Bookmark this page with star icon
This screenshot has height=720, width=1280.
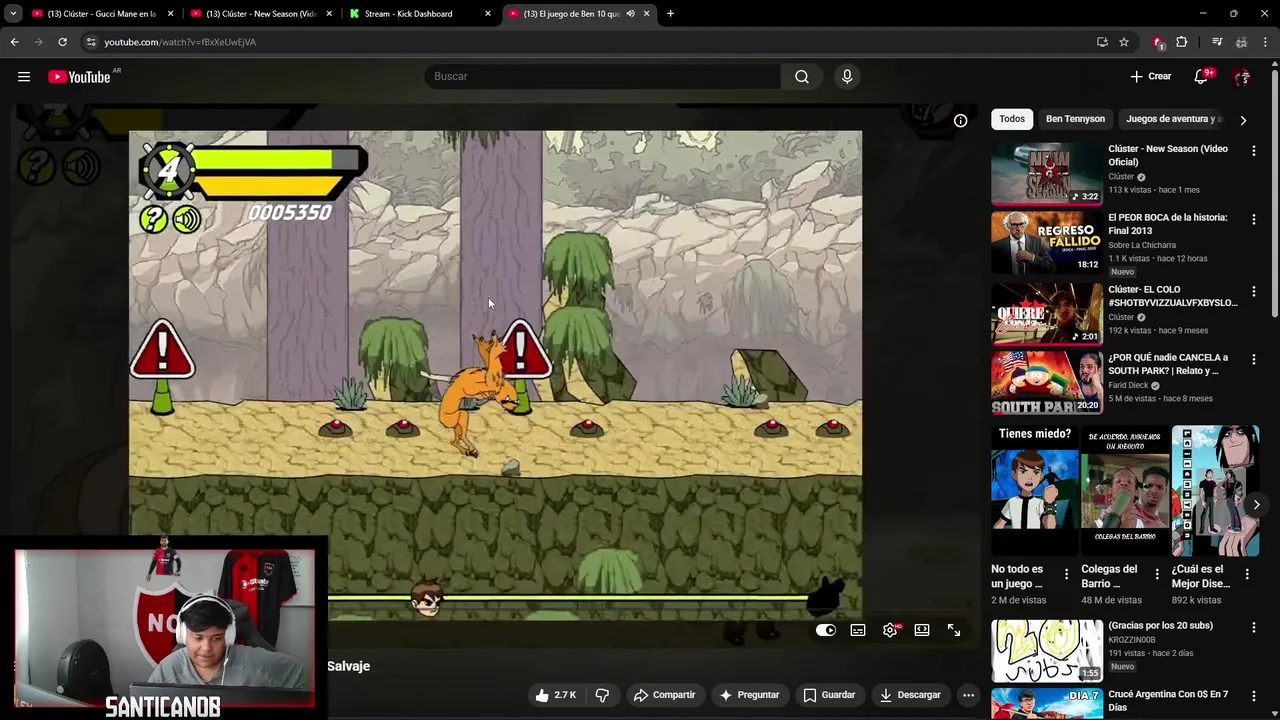coord(1124,42)
